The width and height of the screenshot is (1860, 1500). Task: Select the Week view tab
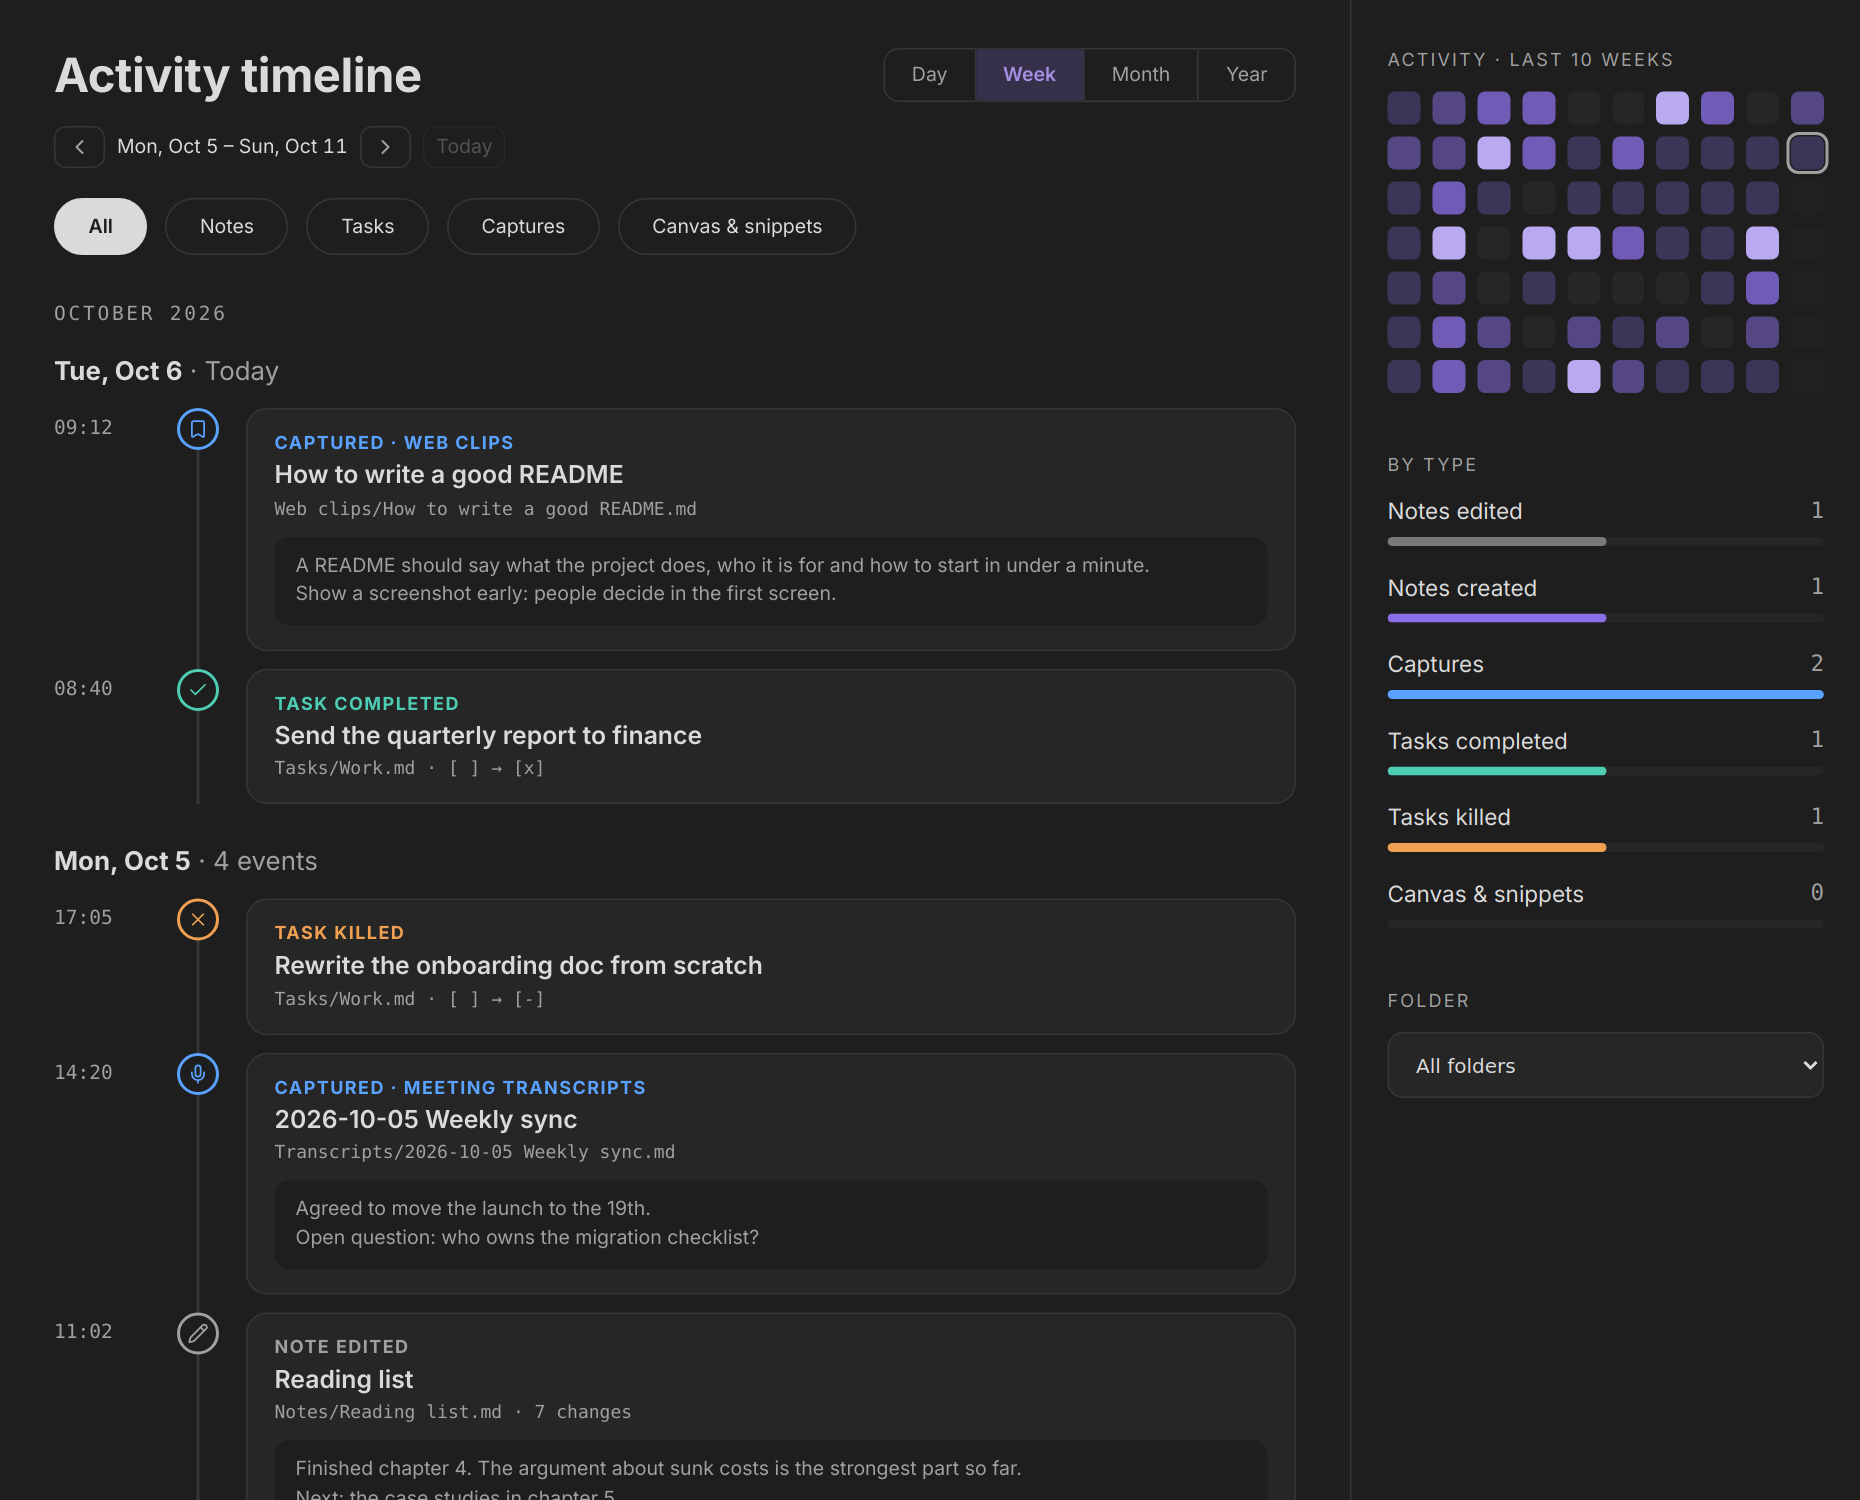click(1029, 75)
